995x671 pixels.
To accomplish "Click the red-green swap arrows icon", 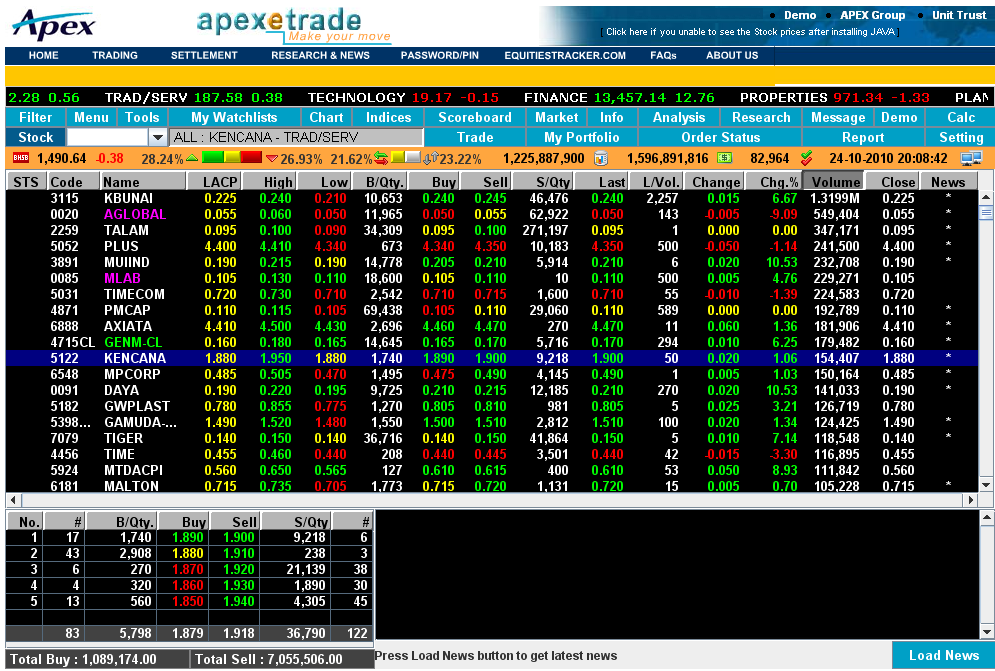I will coord(380,158).
